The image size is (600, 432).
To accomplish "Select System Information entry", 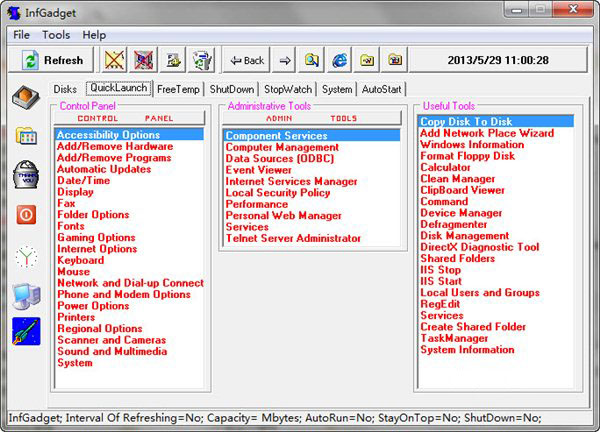I will 467,349.
